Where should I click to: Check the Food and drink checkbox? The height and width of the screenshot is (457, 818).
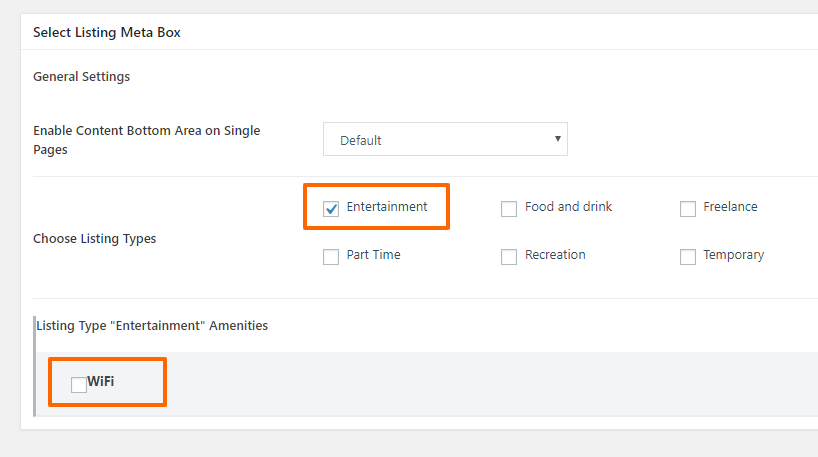point(509,209)
